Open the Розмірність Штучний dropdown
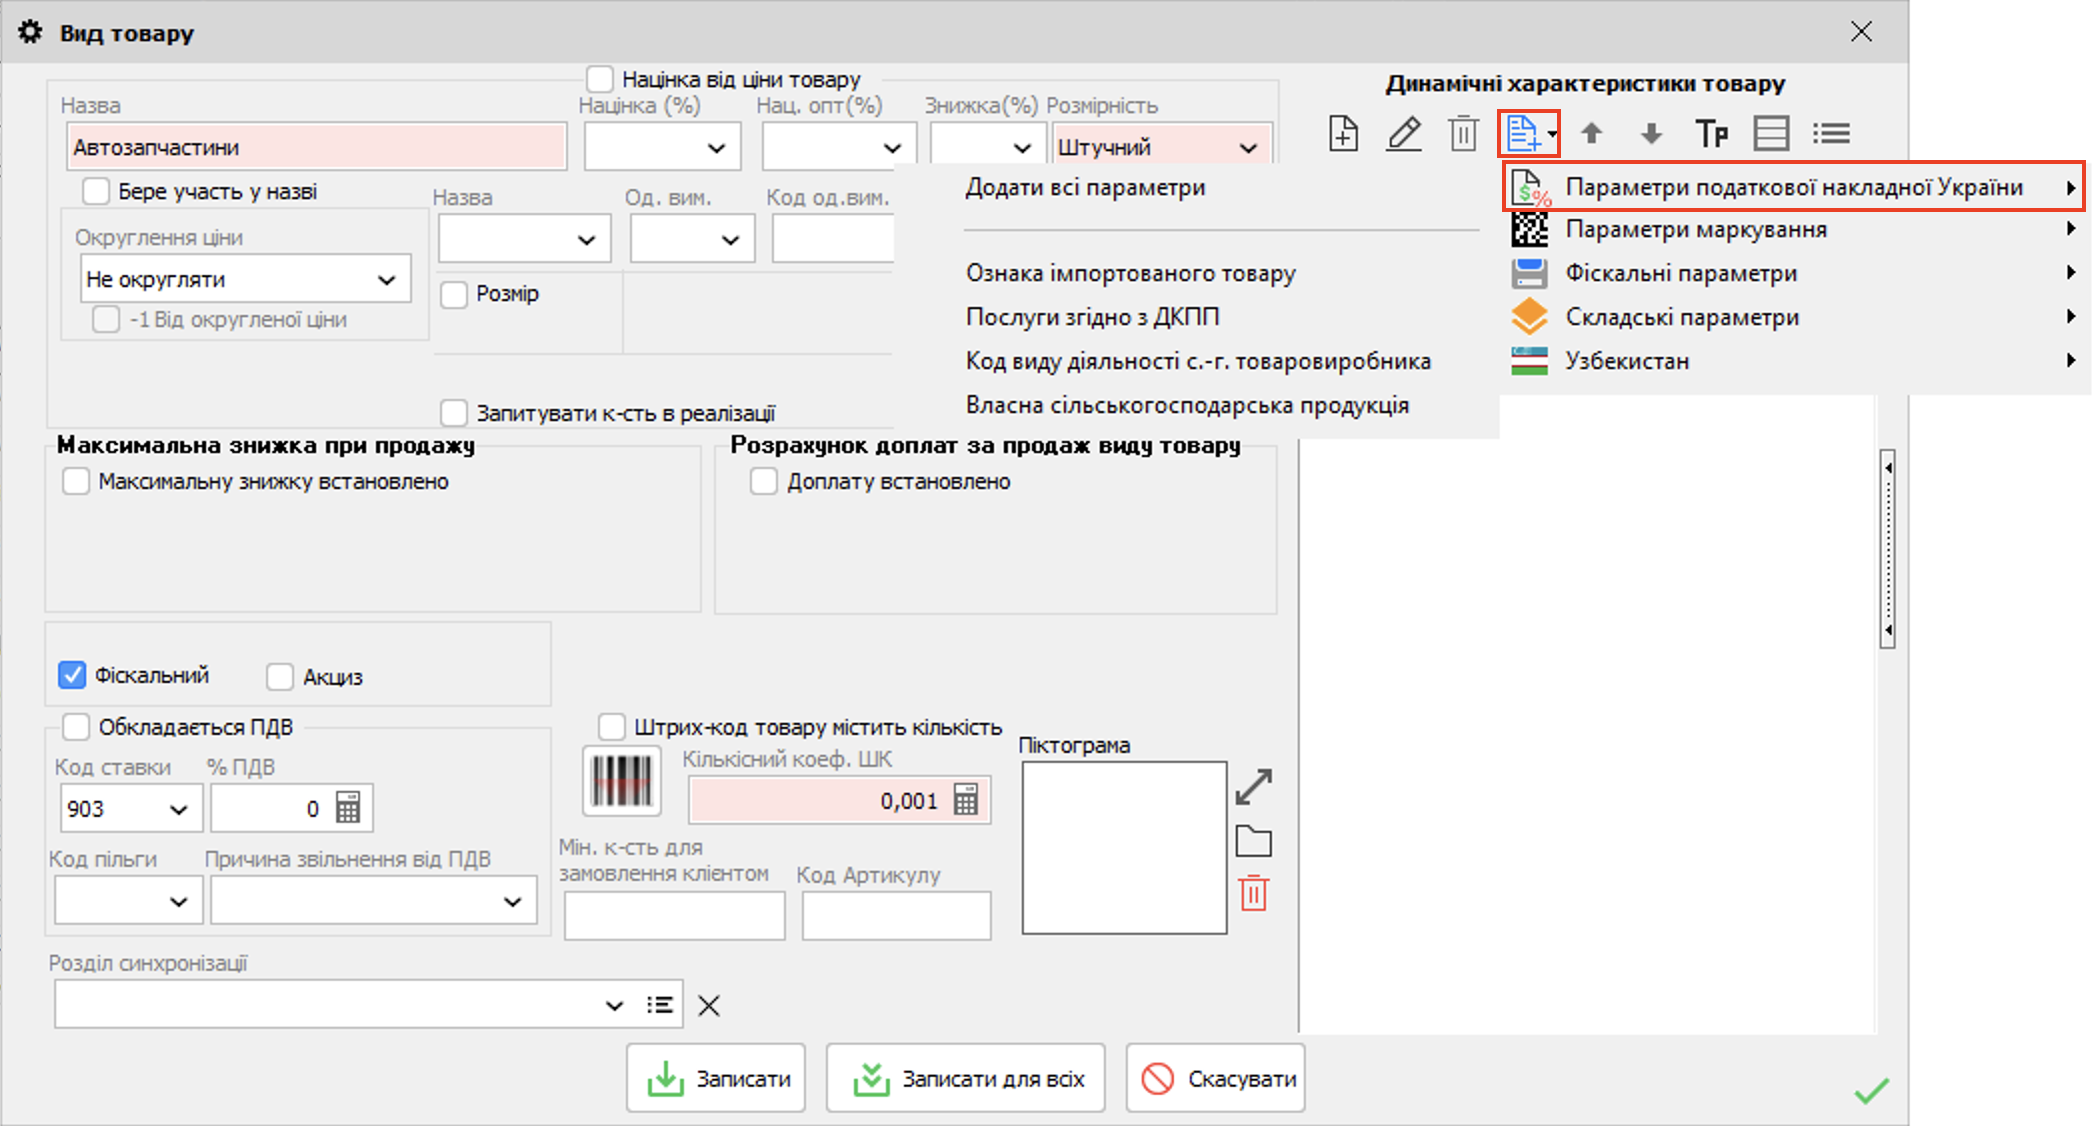Image resolution: width=2094 pixels, height=1126 pixels. [1248, 148]
